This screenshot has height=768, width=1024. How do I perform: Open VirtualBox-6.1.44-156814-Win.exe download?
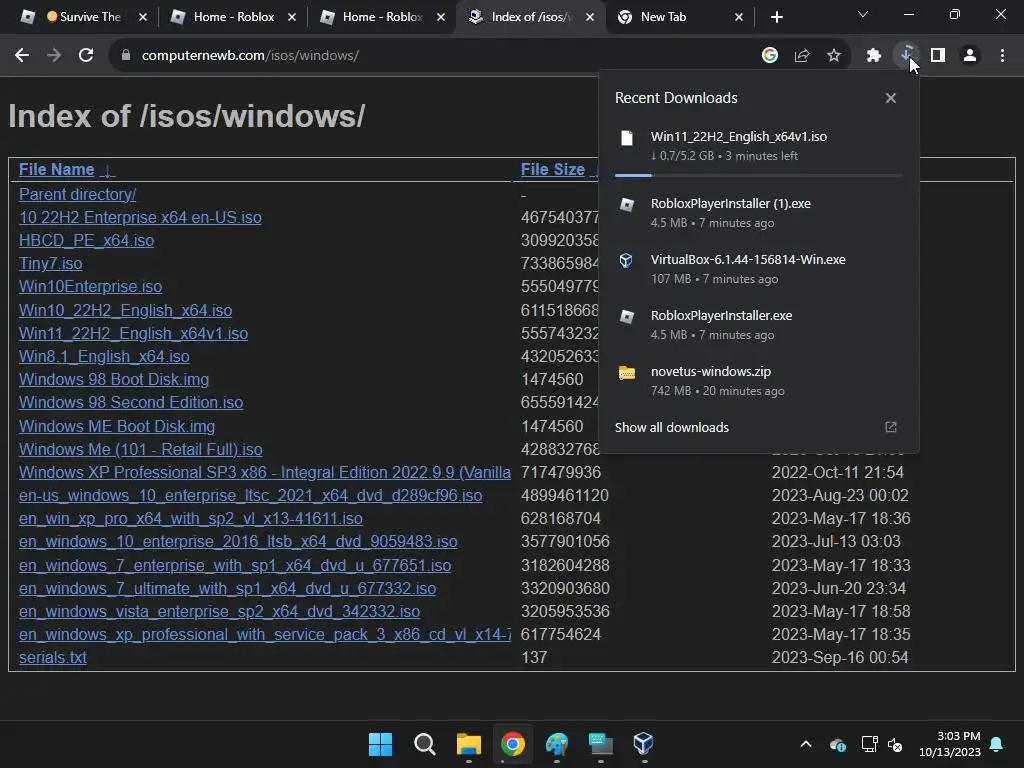[x=758, y=268]
